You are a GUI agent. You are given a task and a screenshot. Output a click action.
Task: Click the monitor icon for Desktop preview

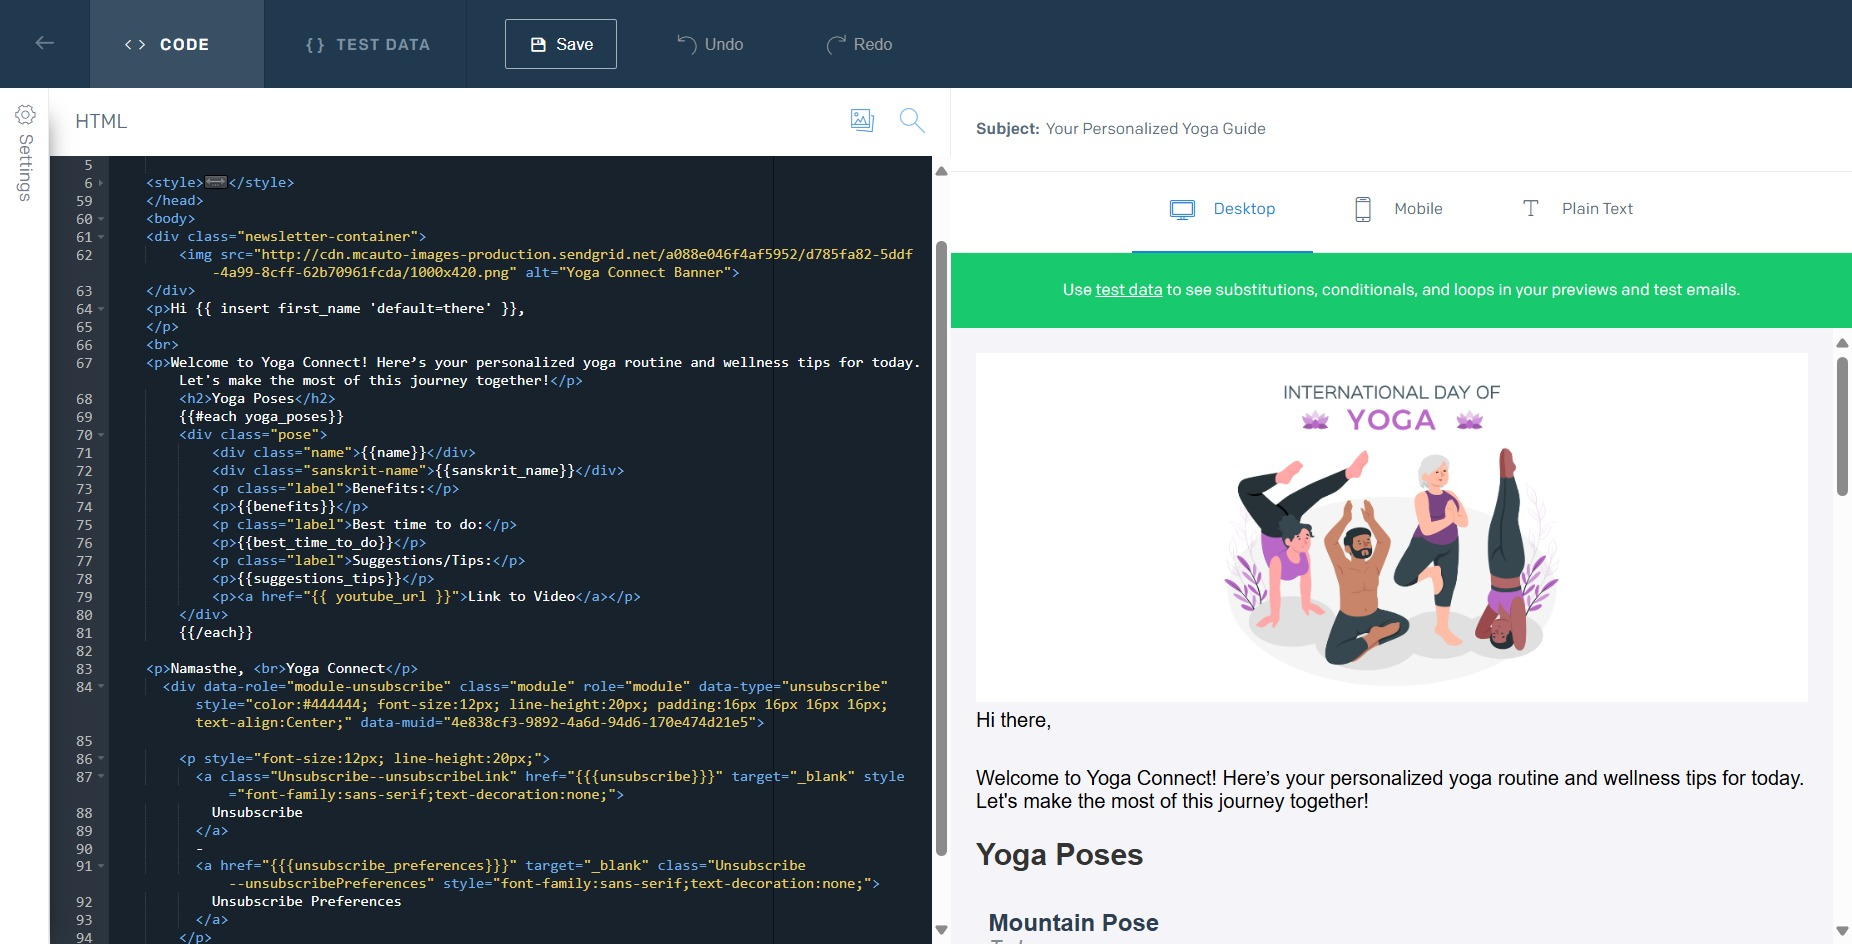click(x=1182, y=208)
